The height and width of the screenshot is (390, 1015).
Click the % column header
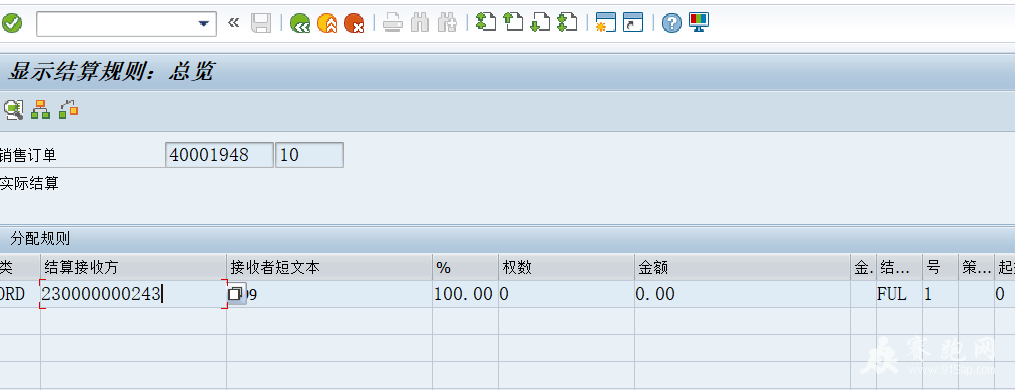(x=465, y=267)
